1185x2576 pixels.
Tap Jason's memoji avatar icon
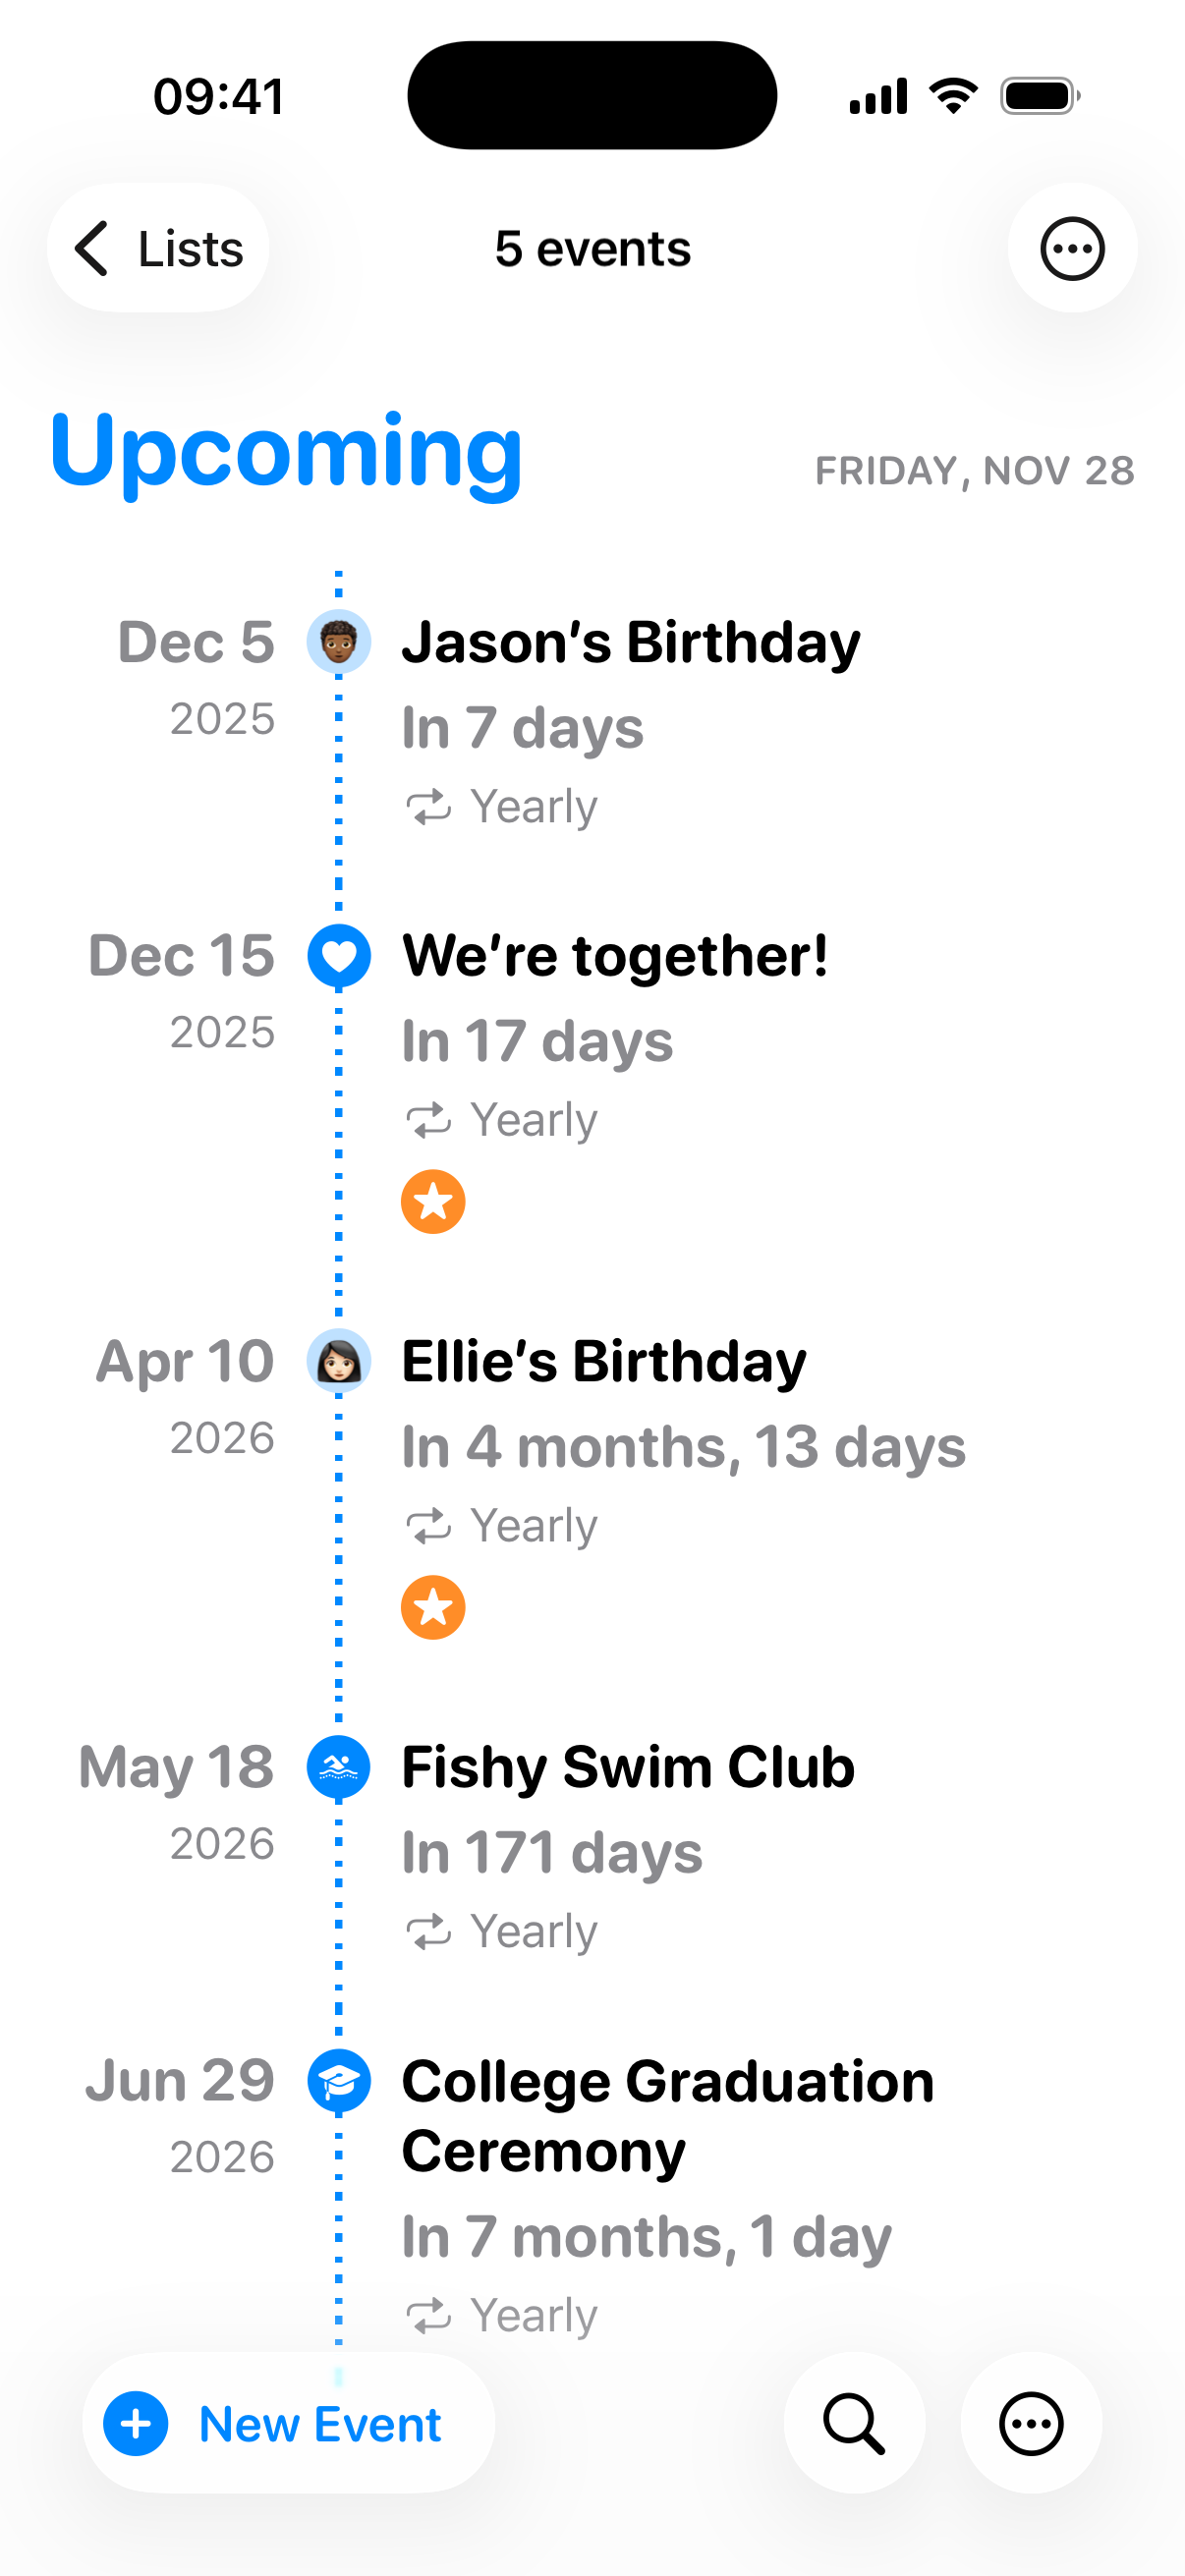click(x=339, y=642)
